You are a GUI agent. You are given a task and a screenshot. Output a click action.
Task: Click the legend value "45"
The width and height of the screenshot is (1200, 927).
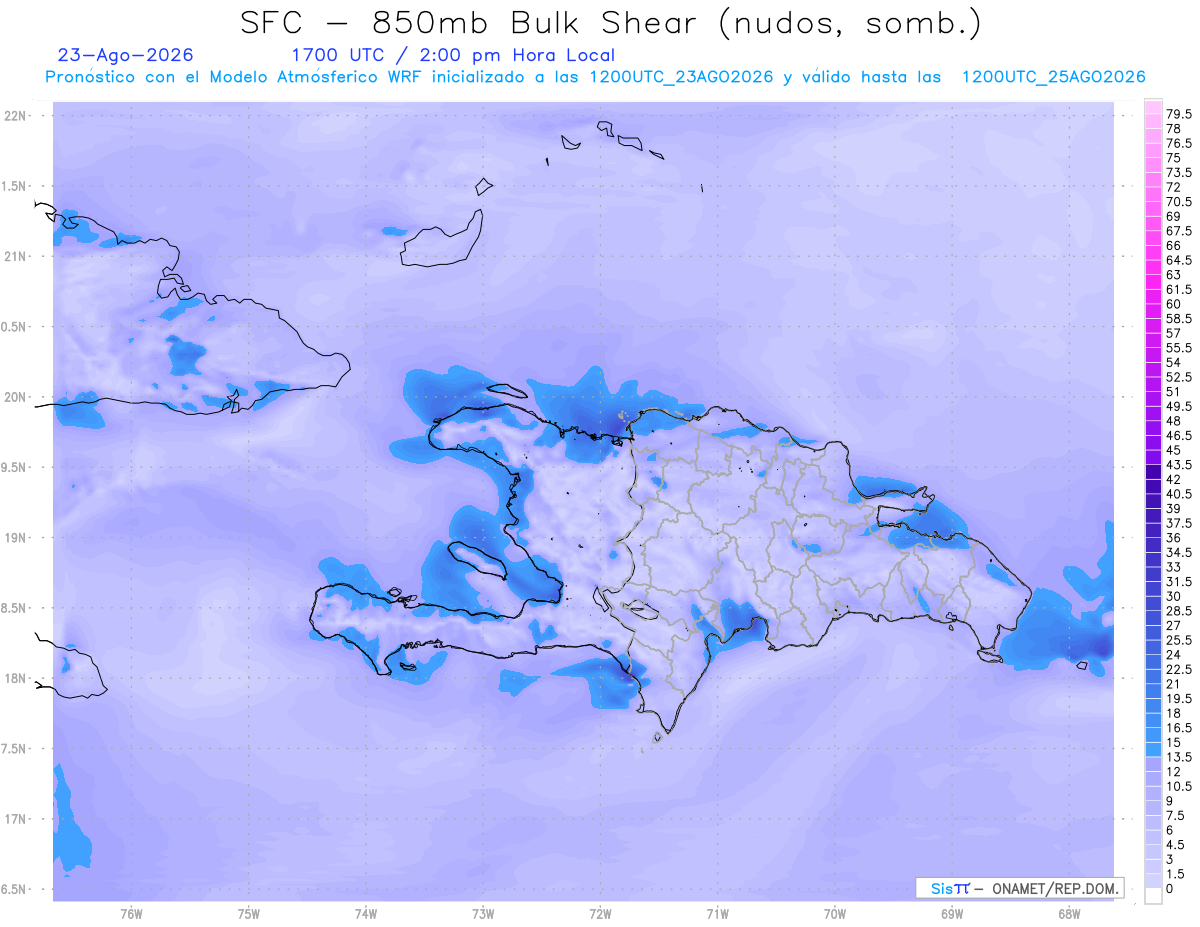pyautogui.click(x=1174, y=450)
